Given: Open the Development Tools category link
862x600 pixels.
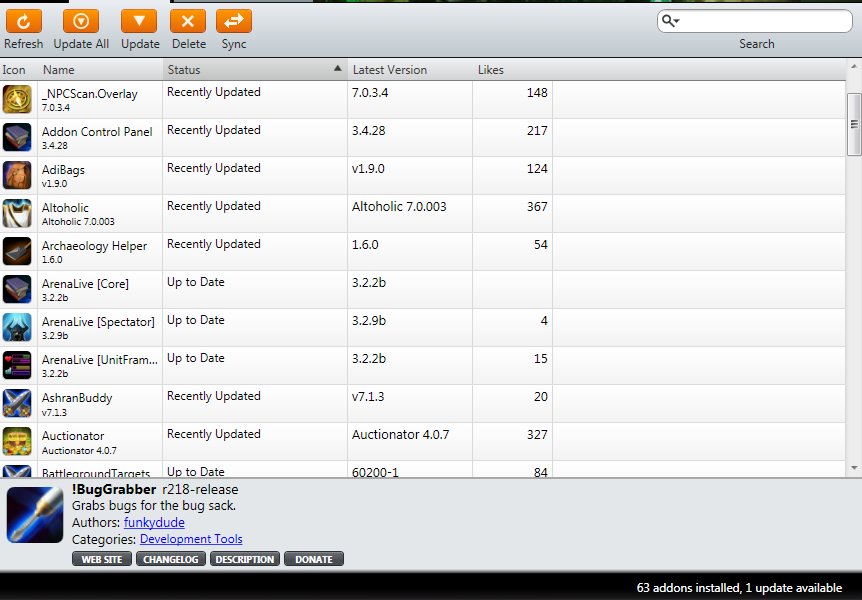Looking at the screenshot, I should [191, 539].
